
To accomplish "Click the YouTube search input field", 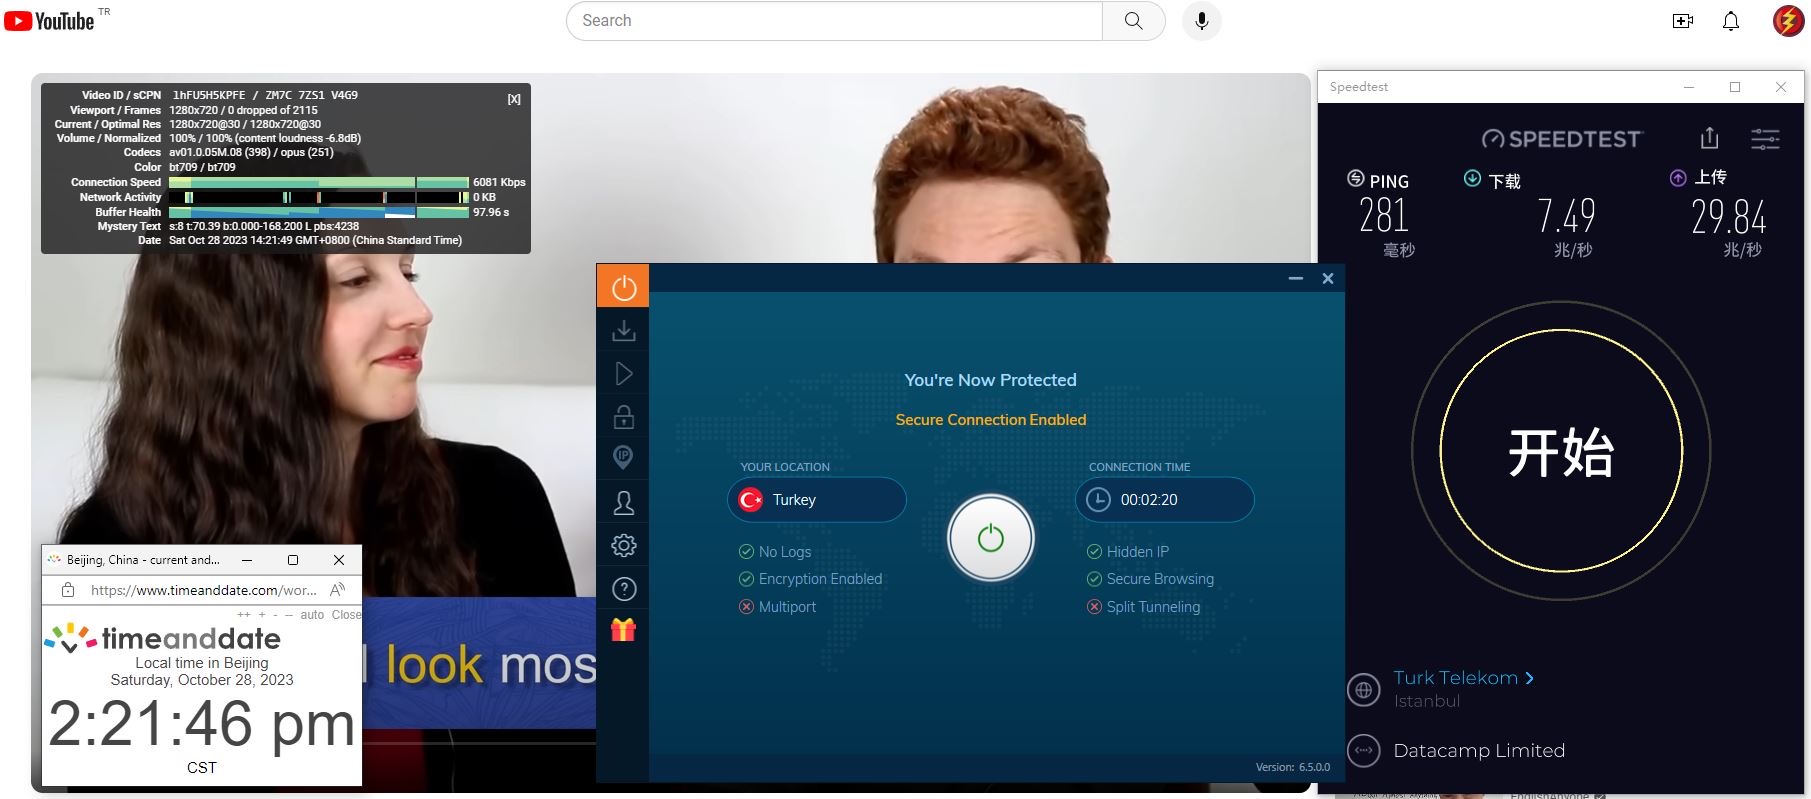I will click(x=834, y=21).
